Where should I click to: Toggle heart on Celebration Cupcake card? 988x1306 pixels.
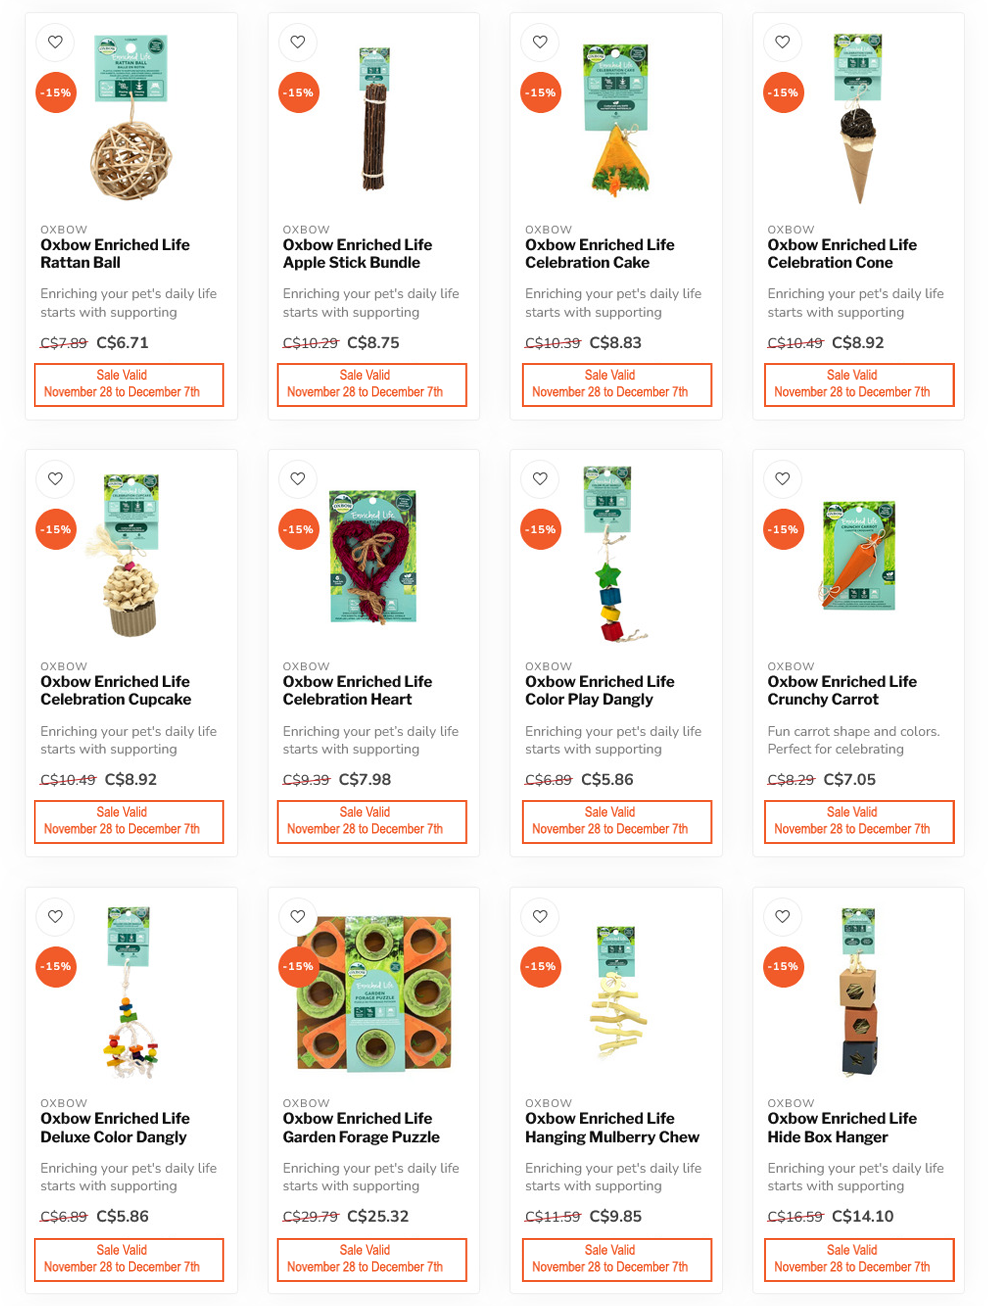pos(55,479)
